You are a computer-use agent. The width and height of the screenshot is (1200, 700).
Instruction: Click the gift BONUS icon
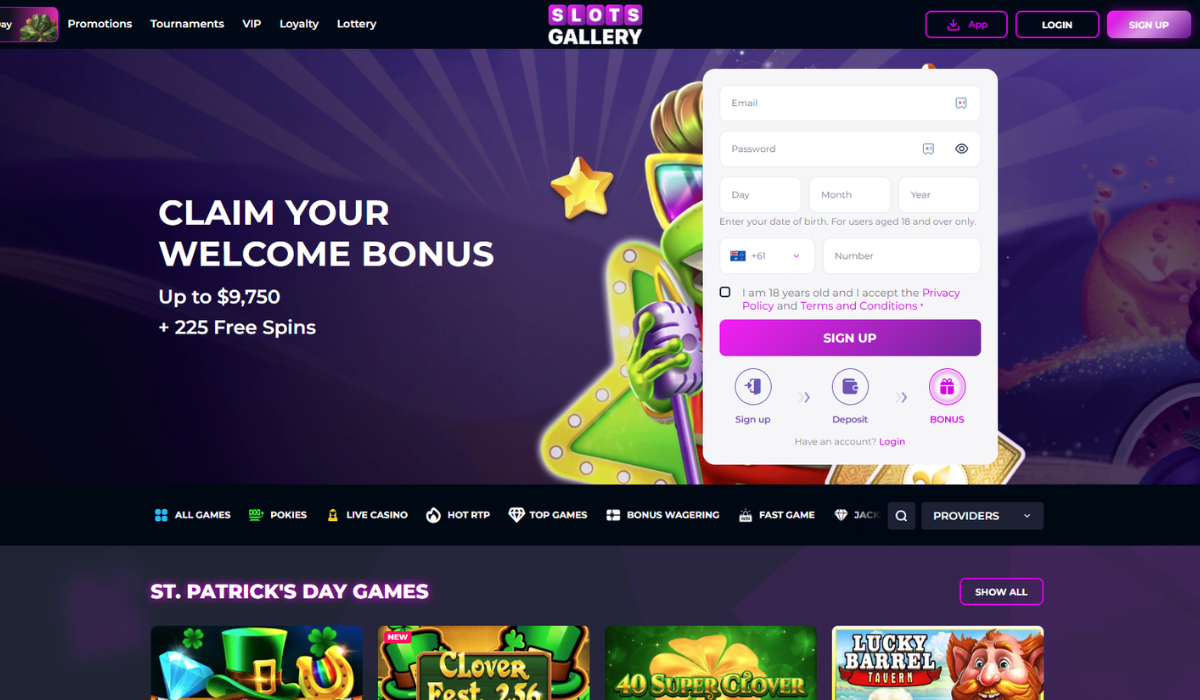click(947, 387)
